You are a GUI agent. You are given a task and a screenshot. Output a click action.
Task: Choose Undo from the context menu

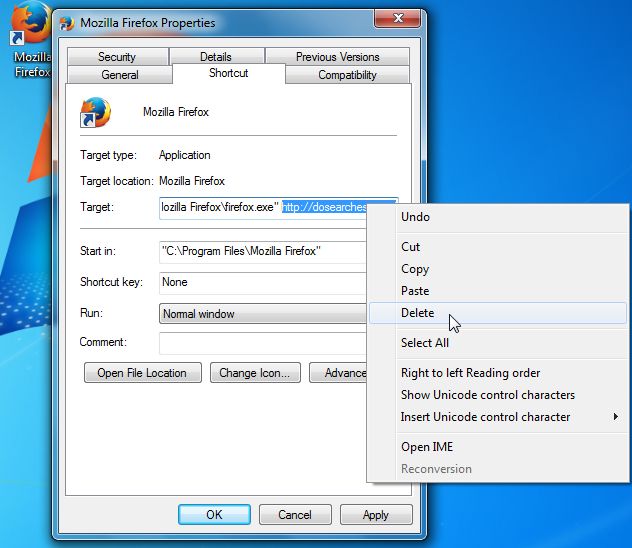pos(498,217)
